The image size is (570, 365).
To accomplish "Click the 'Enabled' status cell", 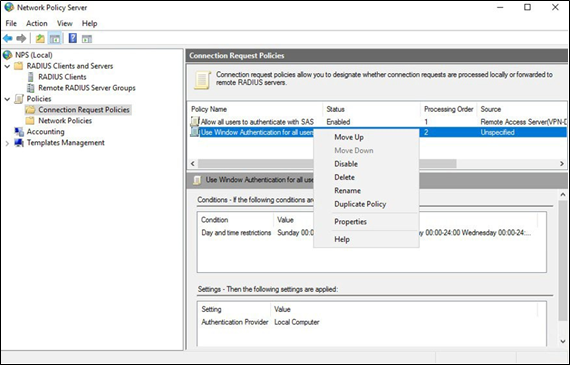I will point(338,122).
